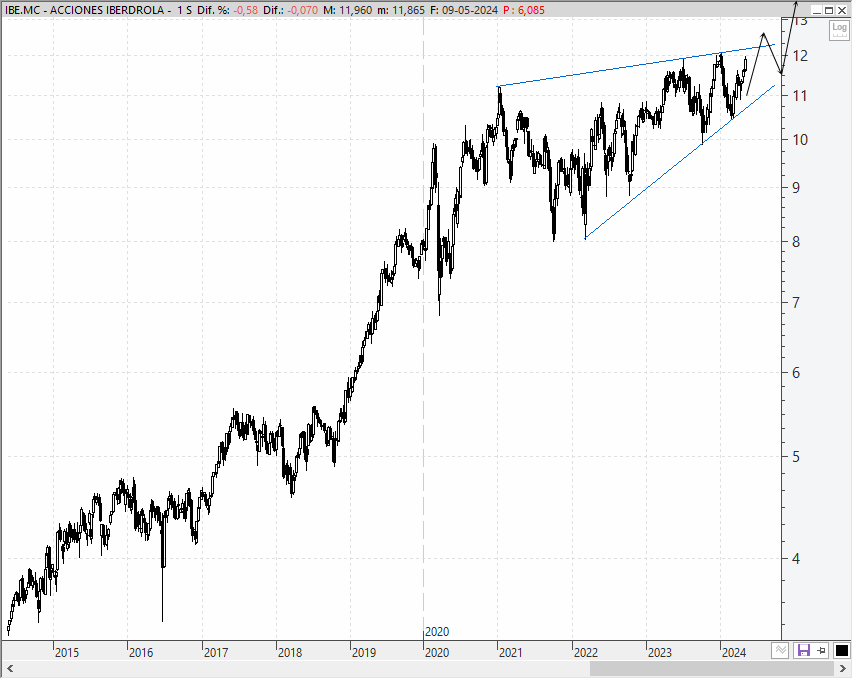Viewport: 853px width, 679px height.
Task: Click the price level 4 on scale
Action: 796,558
